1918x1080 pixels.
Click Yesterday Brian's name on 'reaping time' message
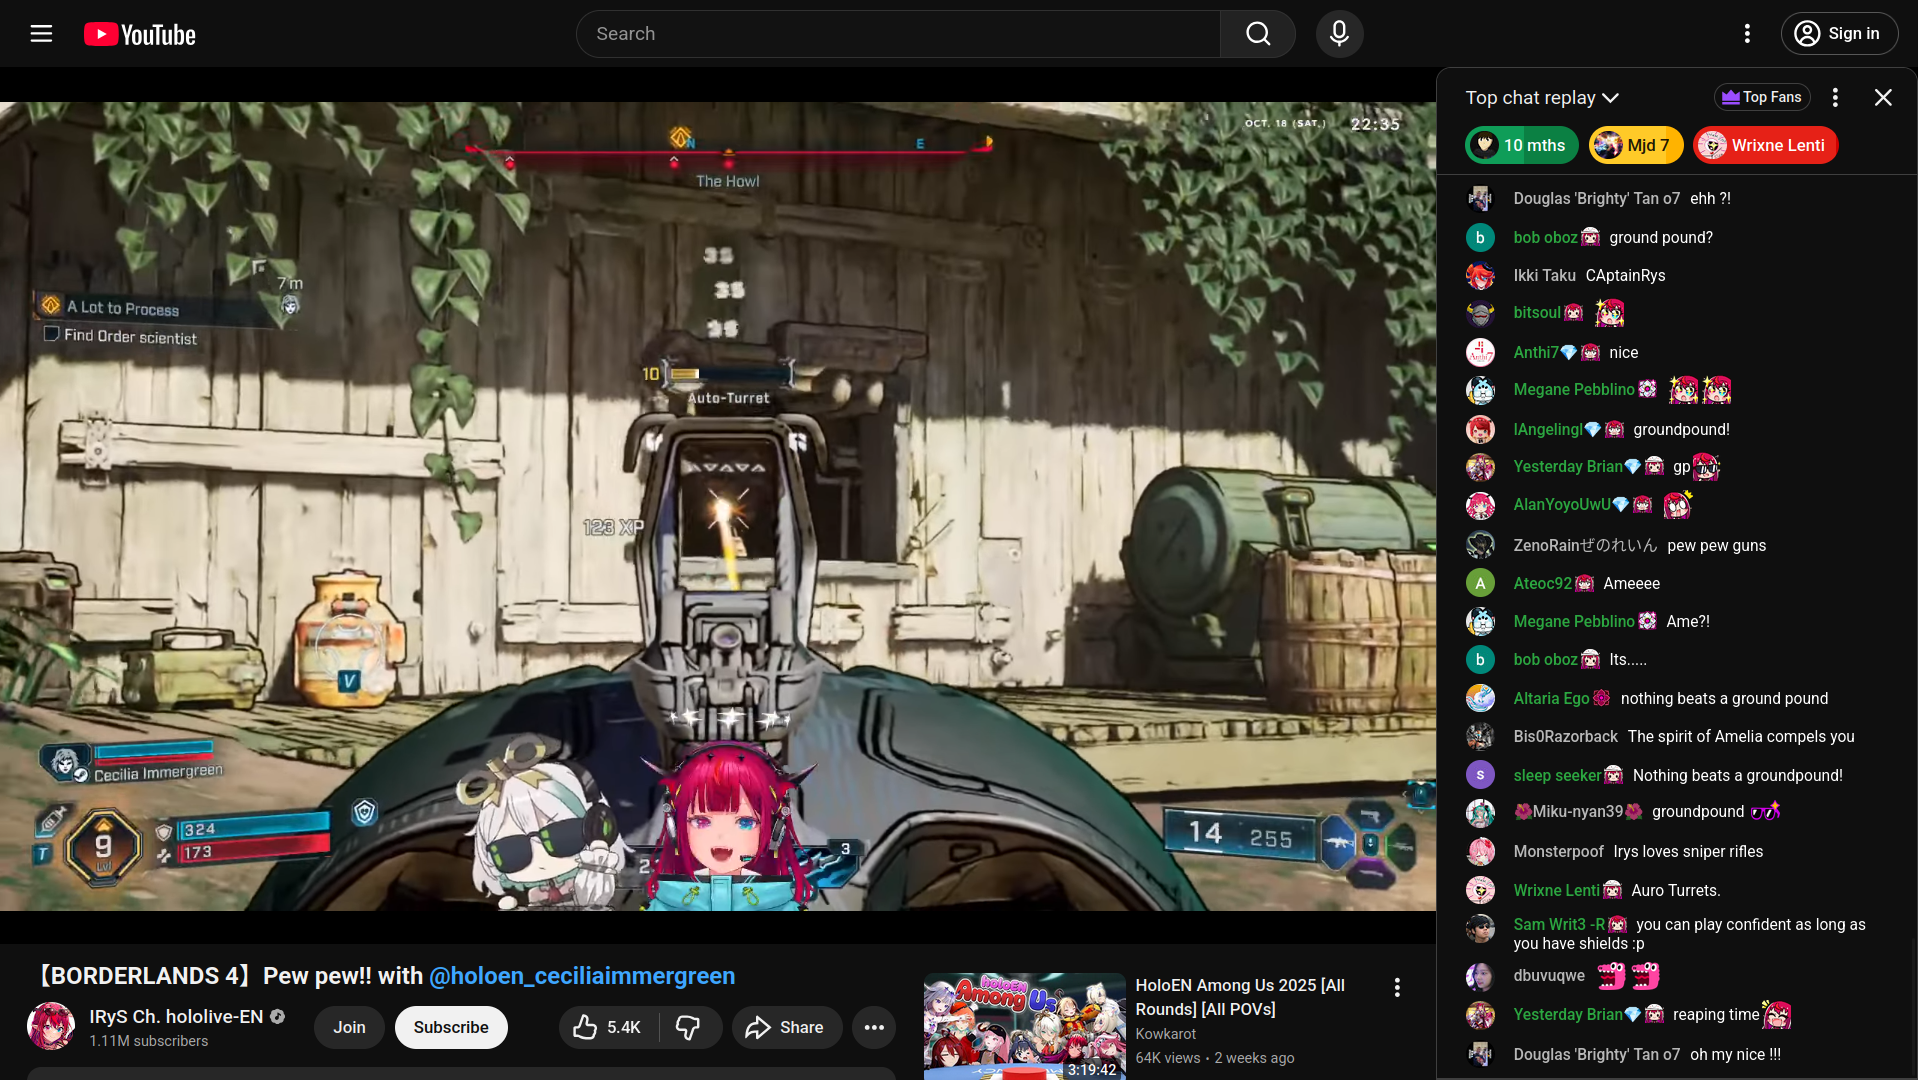[1568, 1014]
